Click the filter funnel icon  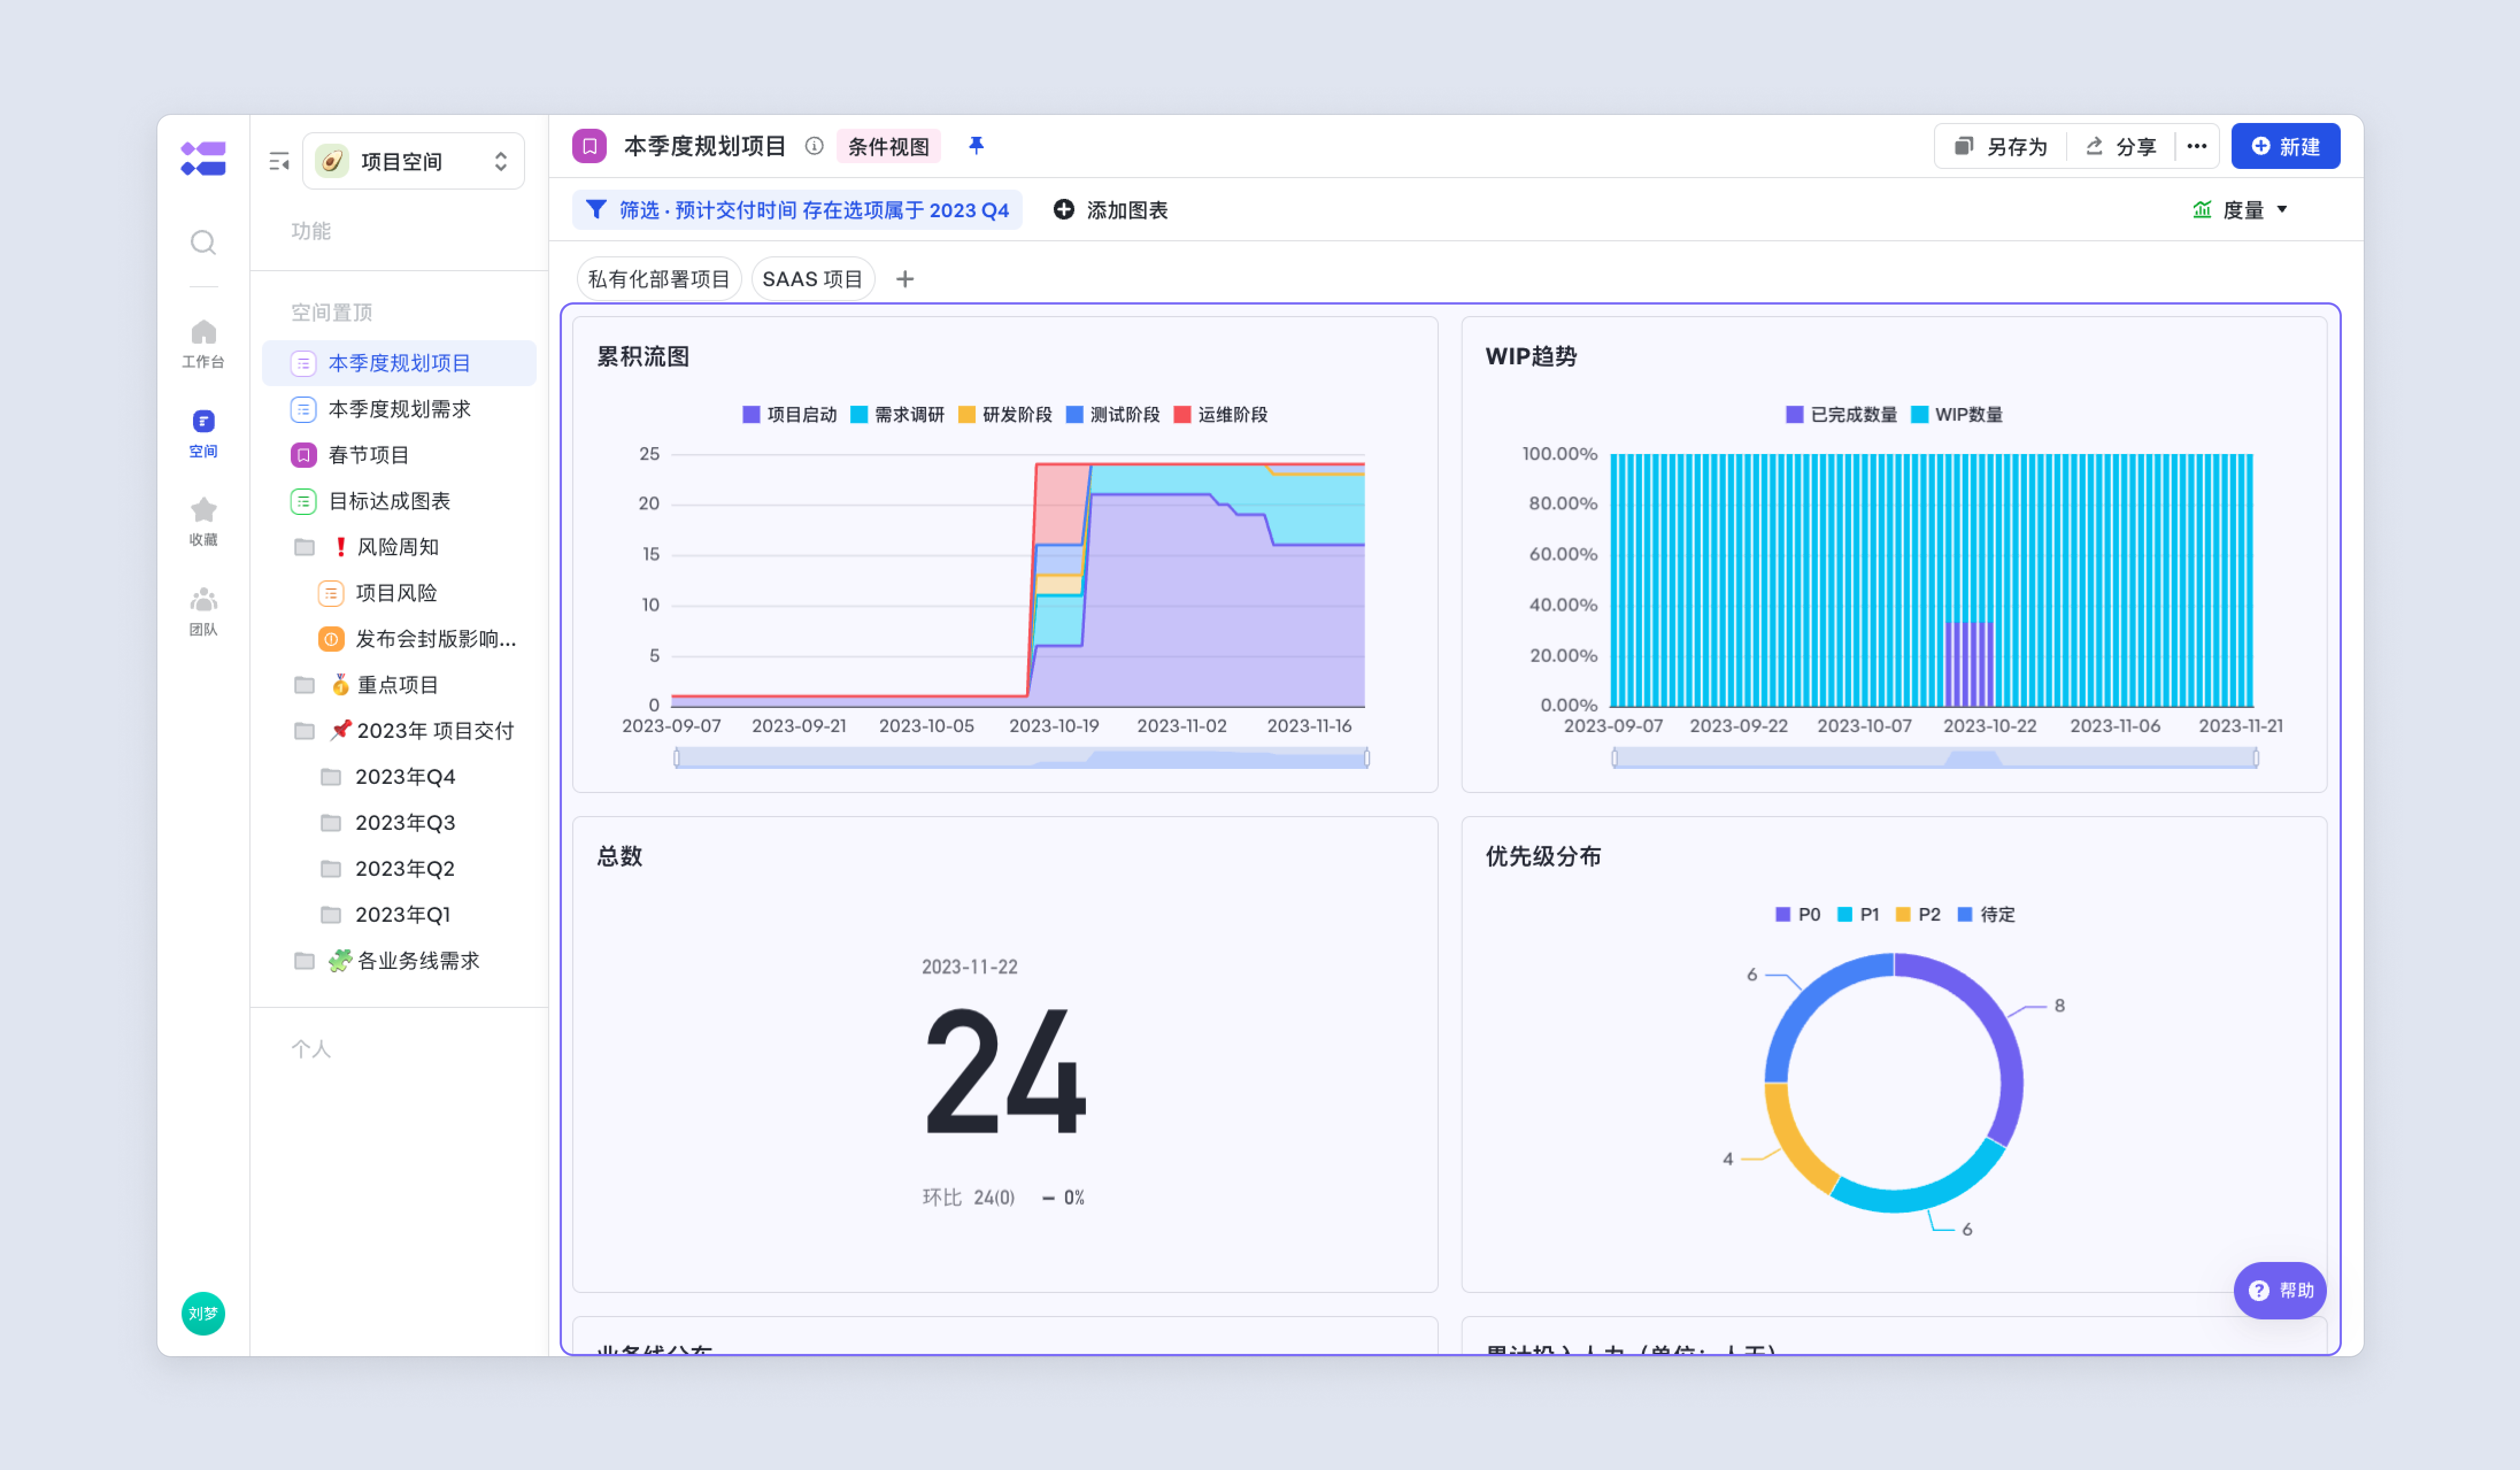pyautogui.click(x=596, y=209)
